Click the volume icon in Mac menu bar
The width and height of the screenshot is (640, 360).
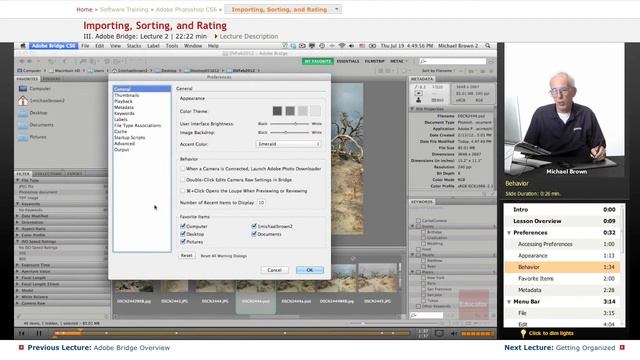pos(351,46)
